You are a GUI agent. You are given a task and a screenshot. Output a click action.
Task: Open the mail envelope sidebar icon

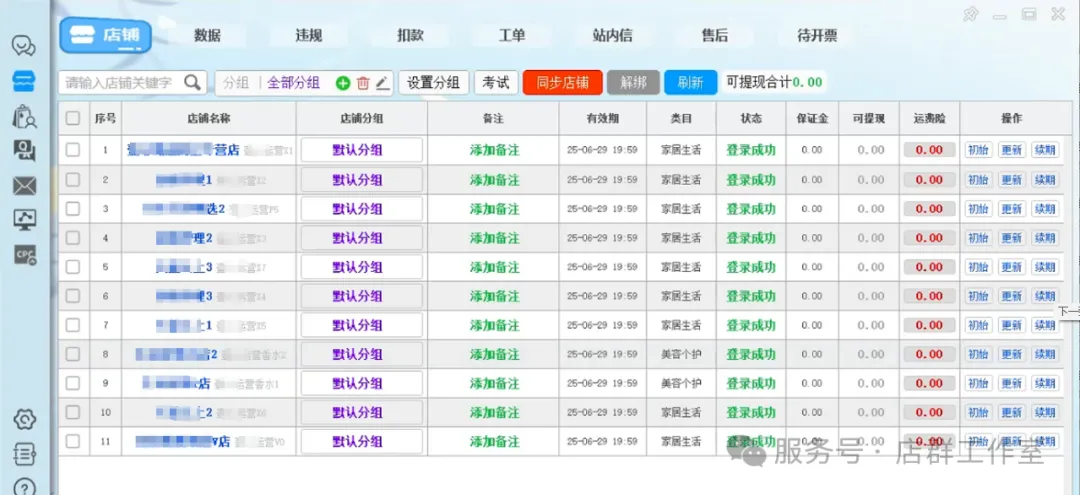pyautogui.click(x=24, y=186)
